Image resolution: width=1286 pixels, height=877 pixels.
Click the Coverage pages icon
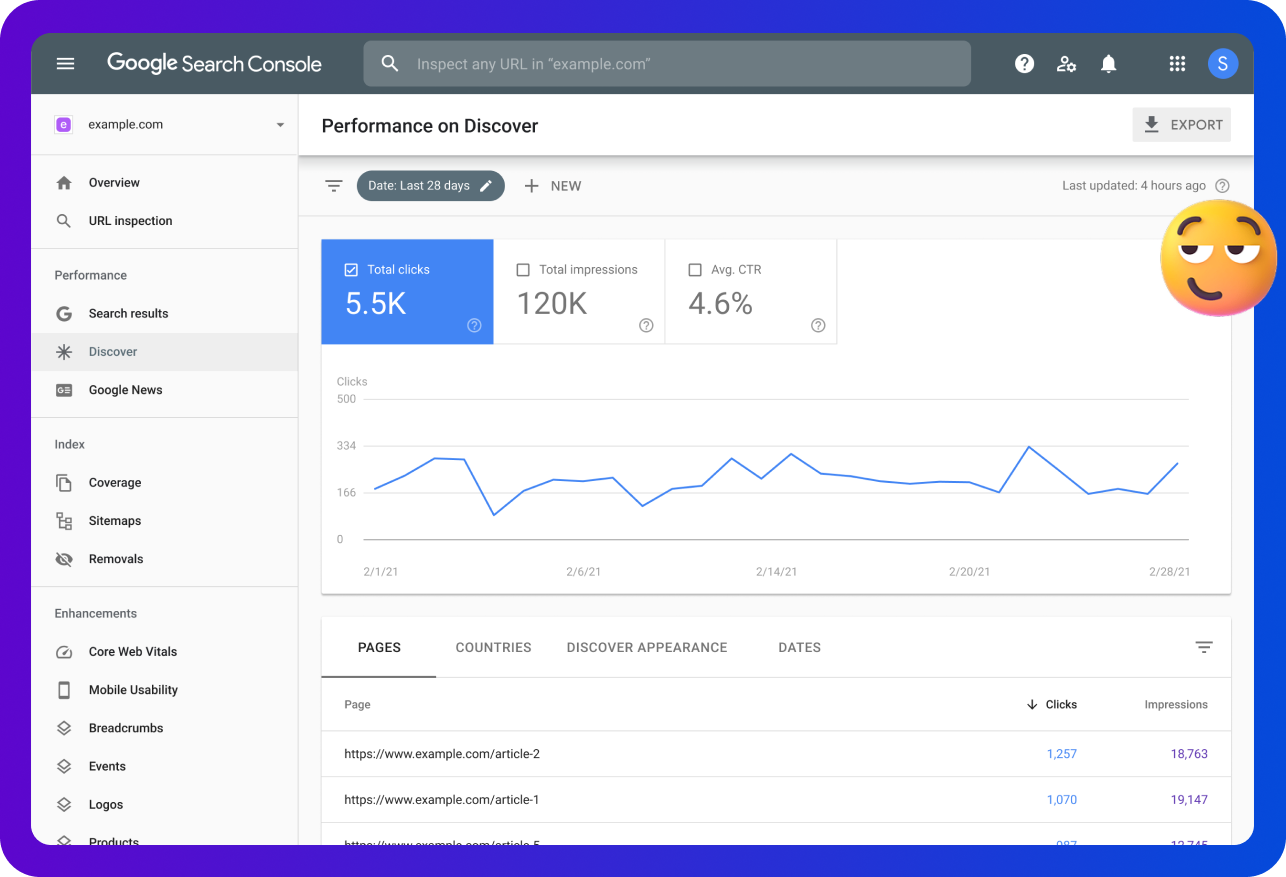pyautogui.click(x=64, y=483)
